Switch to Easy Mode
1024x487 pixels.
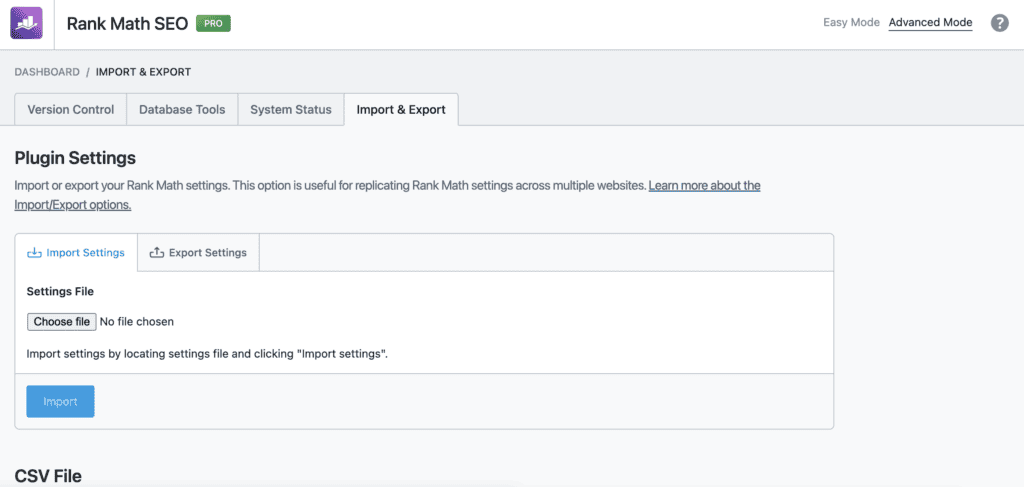pos(851,22)
